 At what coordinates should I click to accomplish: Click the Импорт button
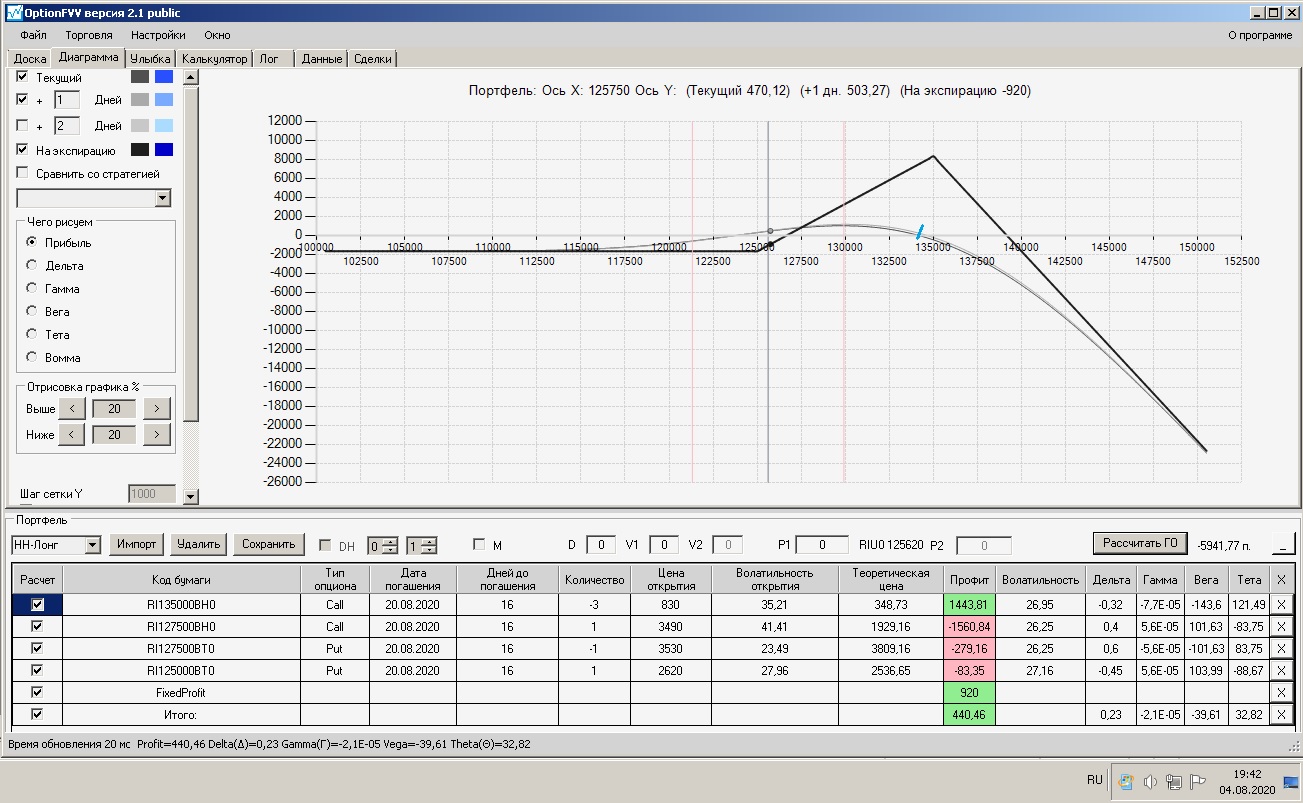tap(136, 544)
